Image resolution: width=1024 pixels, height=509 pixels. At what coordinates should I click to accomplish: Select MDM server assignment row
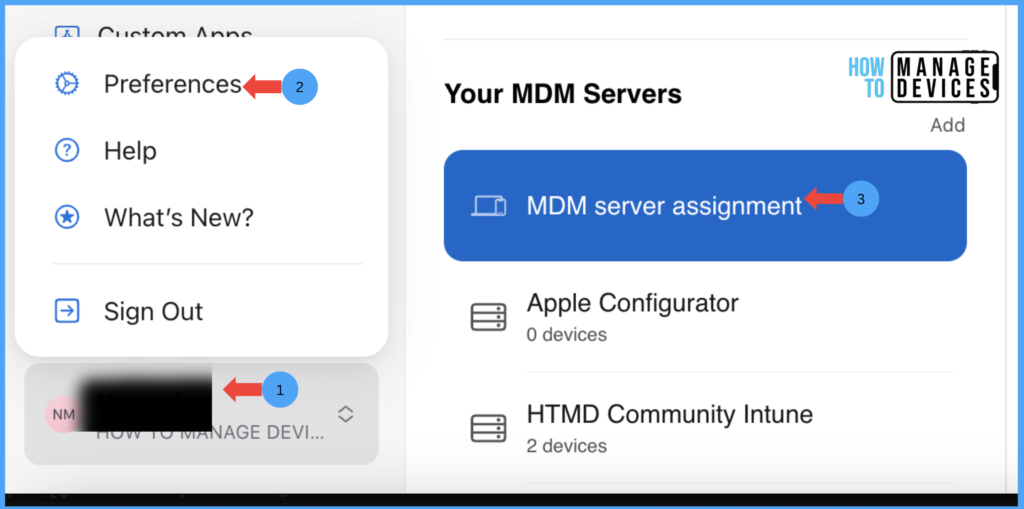click(x=705, y=206)
